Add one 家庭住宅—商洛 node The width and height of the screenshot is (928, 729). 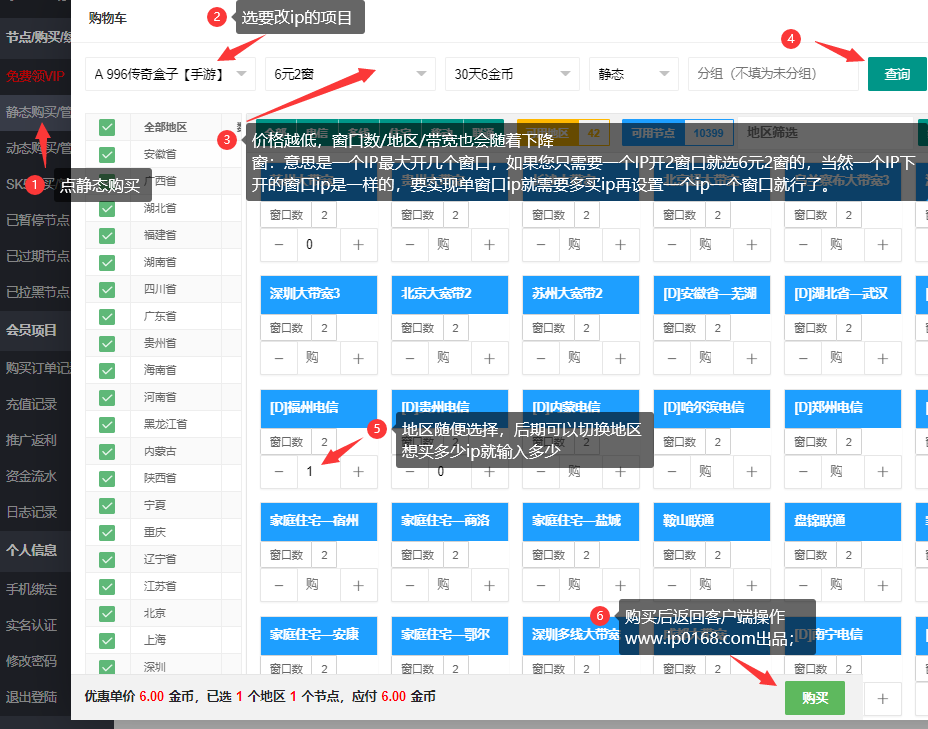[x=489, y=585]
